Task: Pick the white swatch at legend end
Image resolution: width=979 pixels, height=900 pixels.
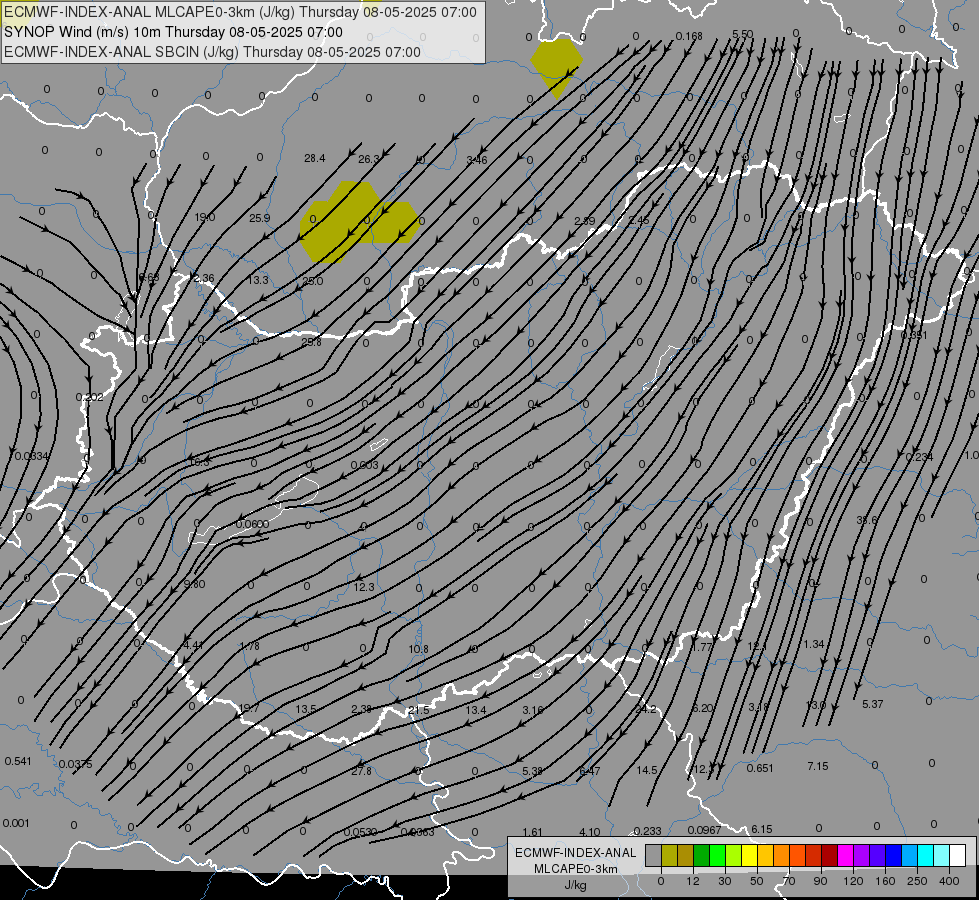Action: pos(957,856)
